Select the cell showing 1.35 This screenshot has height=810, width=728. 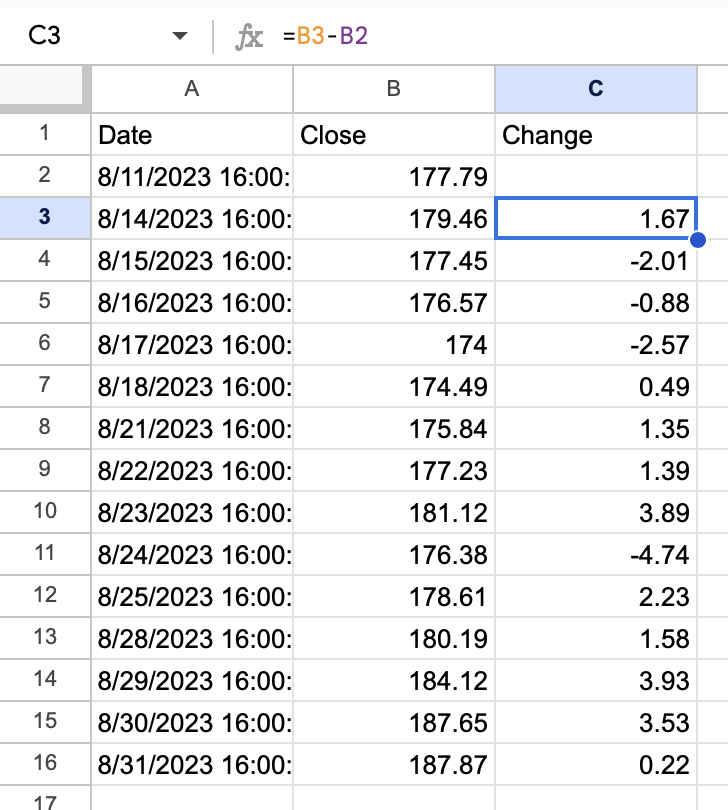click(596, 428)
